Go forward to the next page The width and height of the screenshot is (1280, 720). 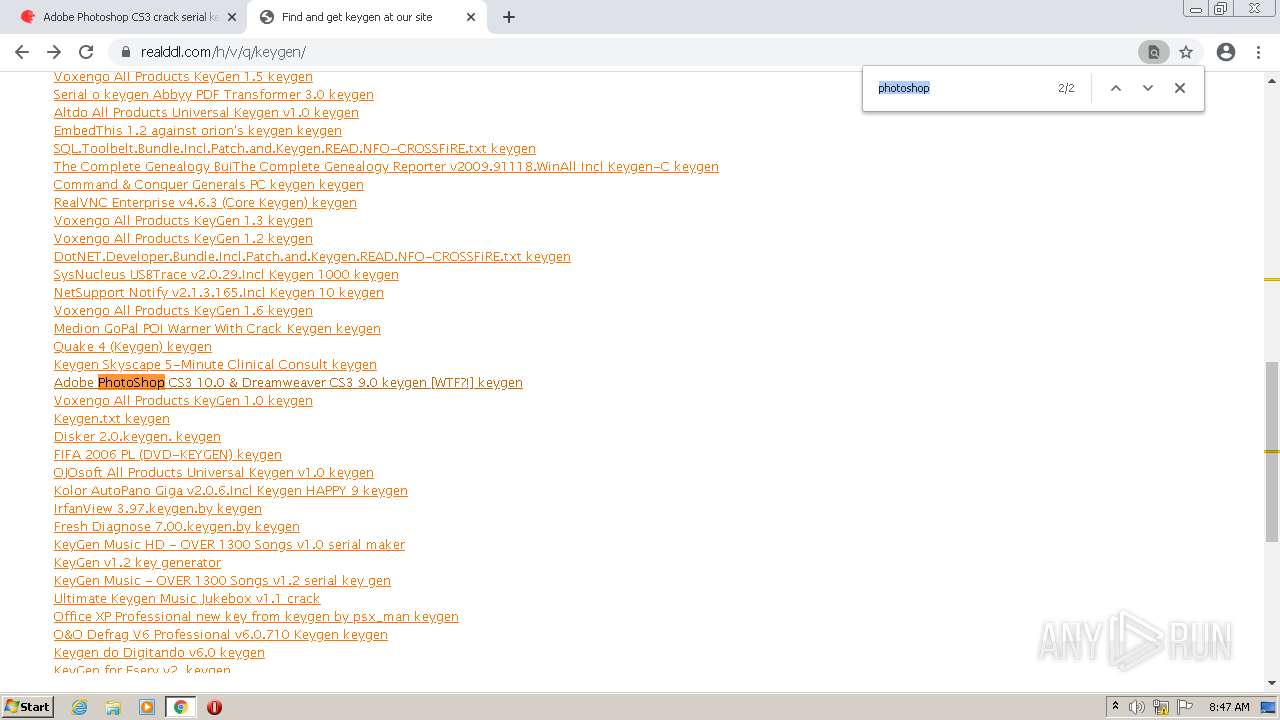54,52
